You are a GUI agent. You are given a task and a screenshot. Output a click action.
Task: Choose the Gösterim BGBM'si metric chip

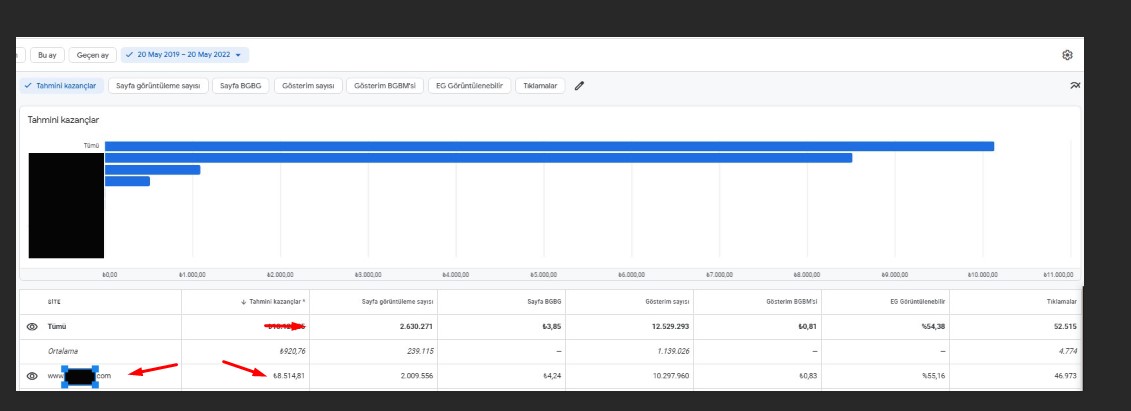384,86
